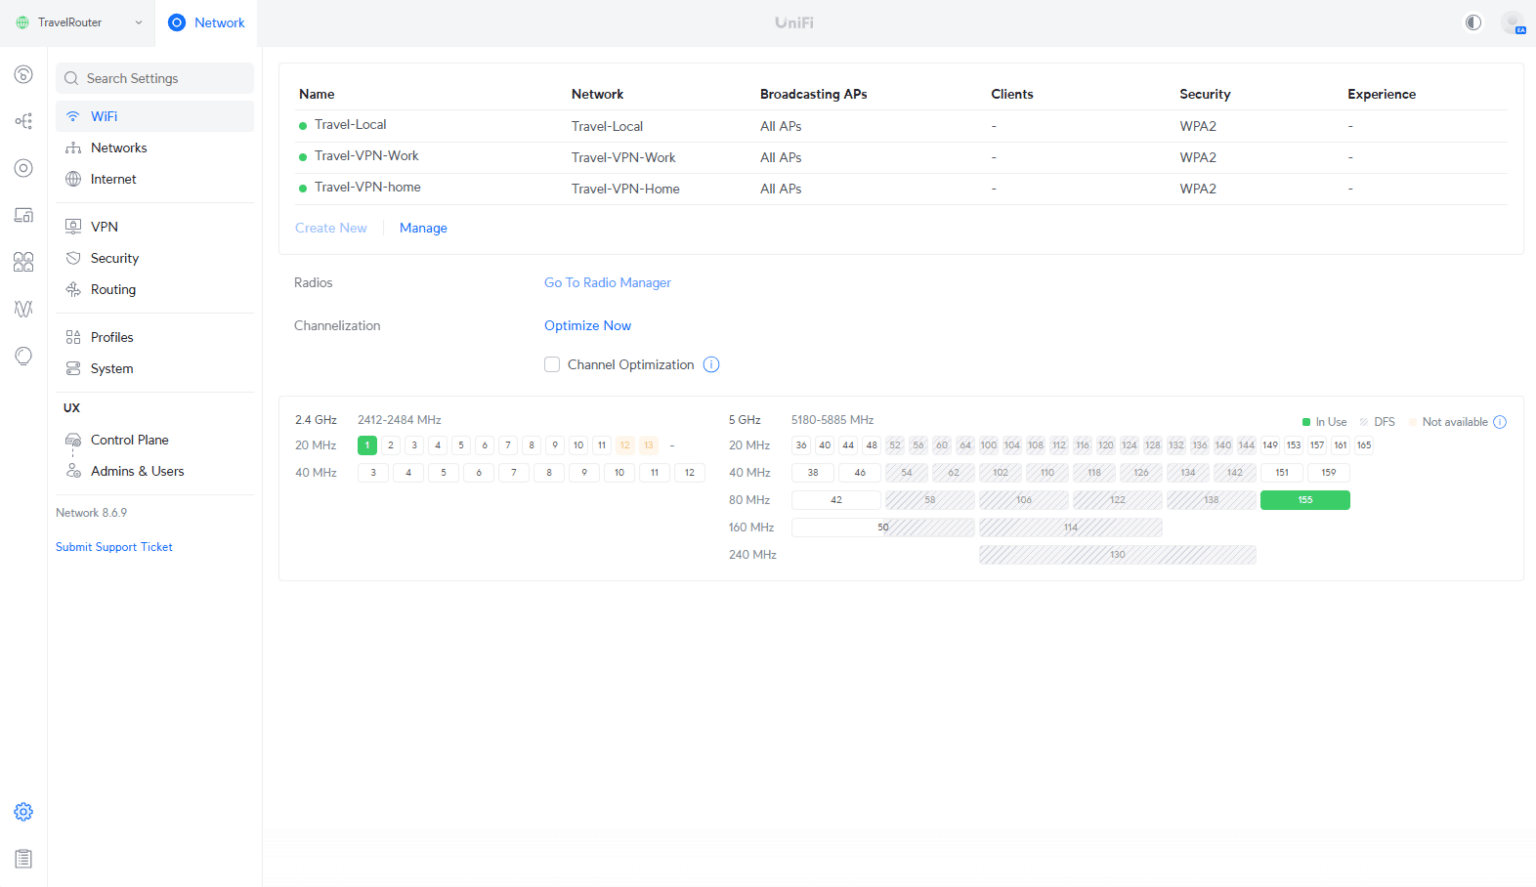This screenshot has height=887, width=1536.
Task: Select 5 GHz 80 MHz channel 155
Action: pyautogui.click(x=1305, y=500)
